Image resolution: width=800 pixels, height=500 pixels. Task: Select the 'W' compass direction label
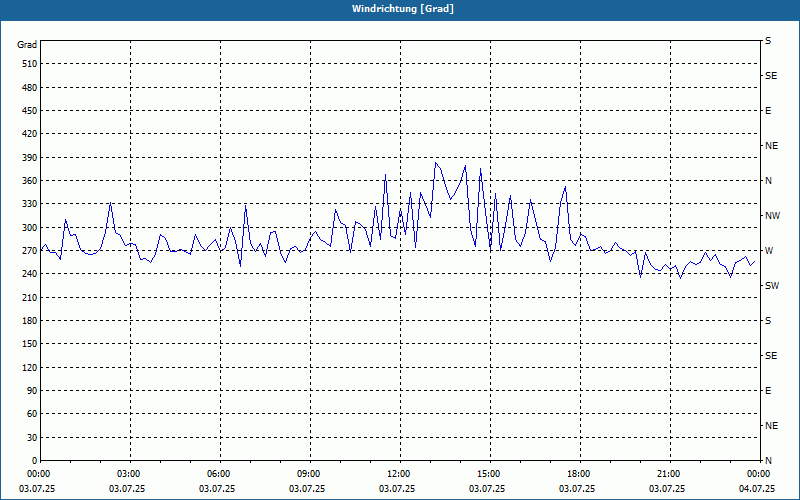769,251
